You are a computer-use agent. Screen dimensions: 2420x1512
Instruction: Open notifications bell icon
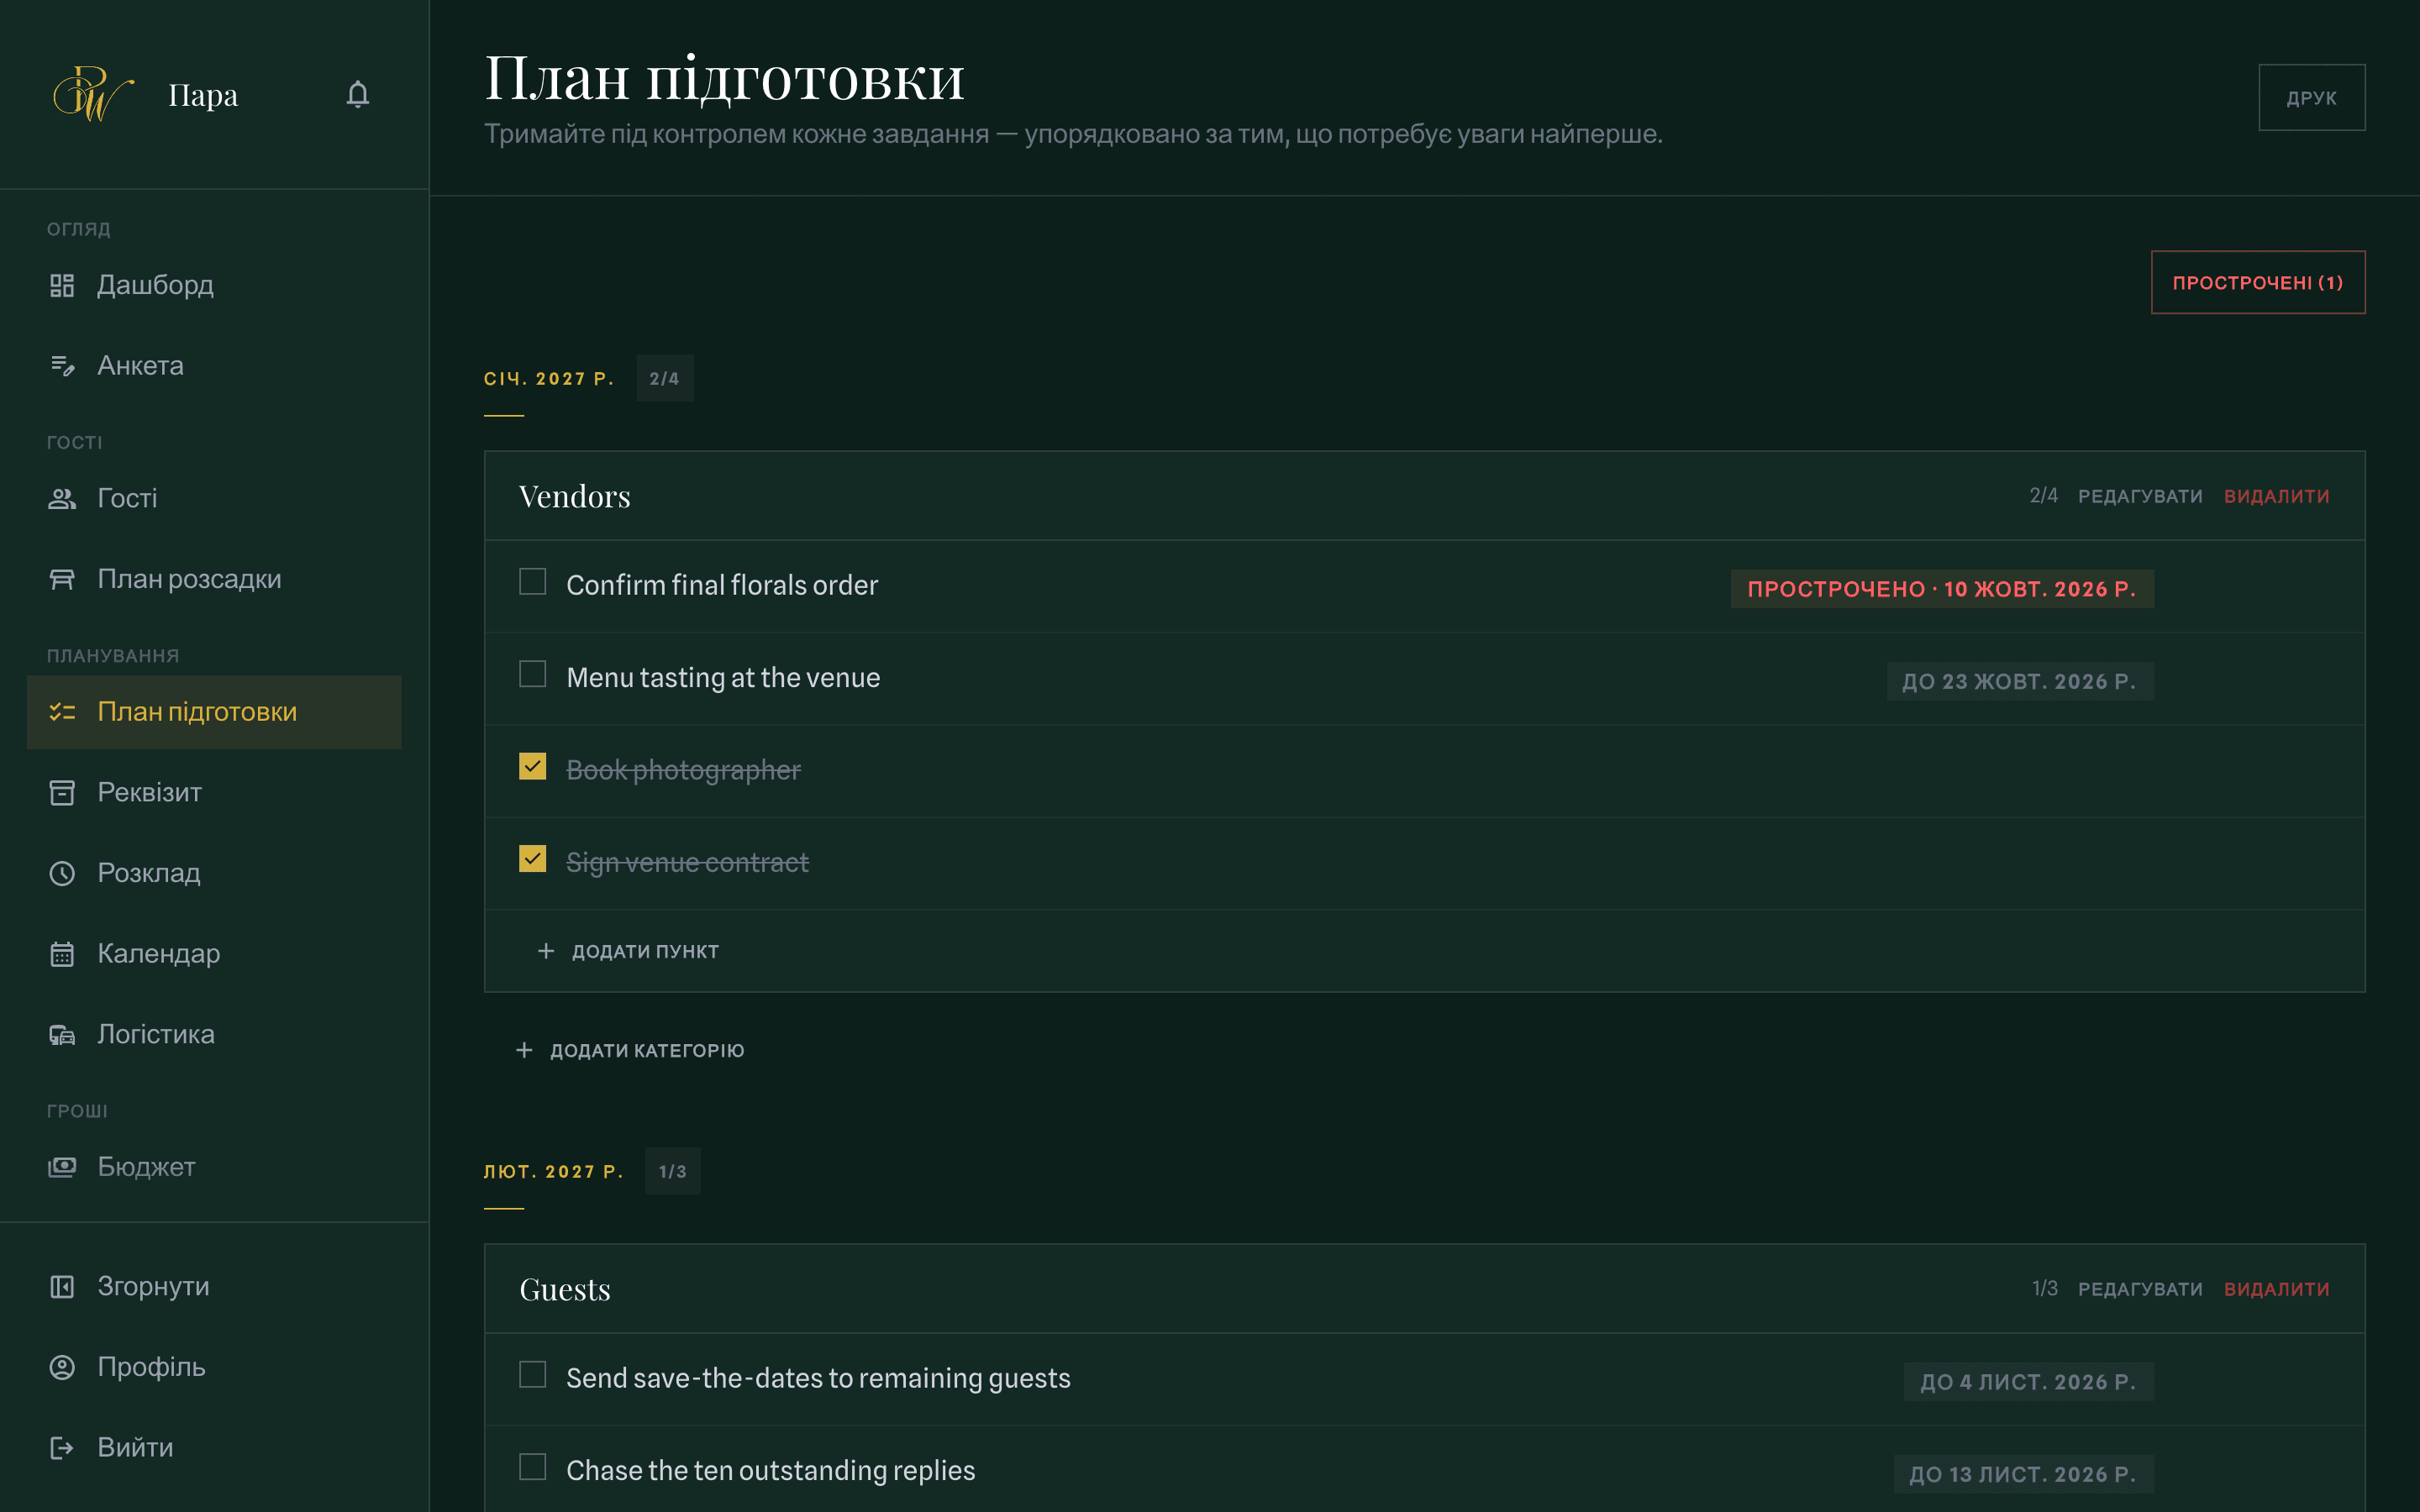(358, 94)
